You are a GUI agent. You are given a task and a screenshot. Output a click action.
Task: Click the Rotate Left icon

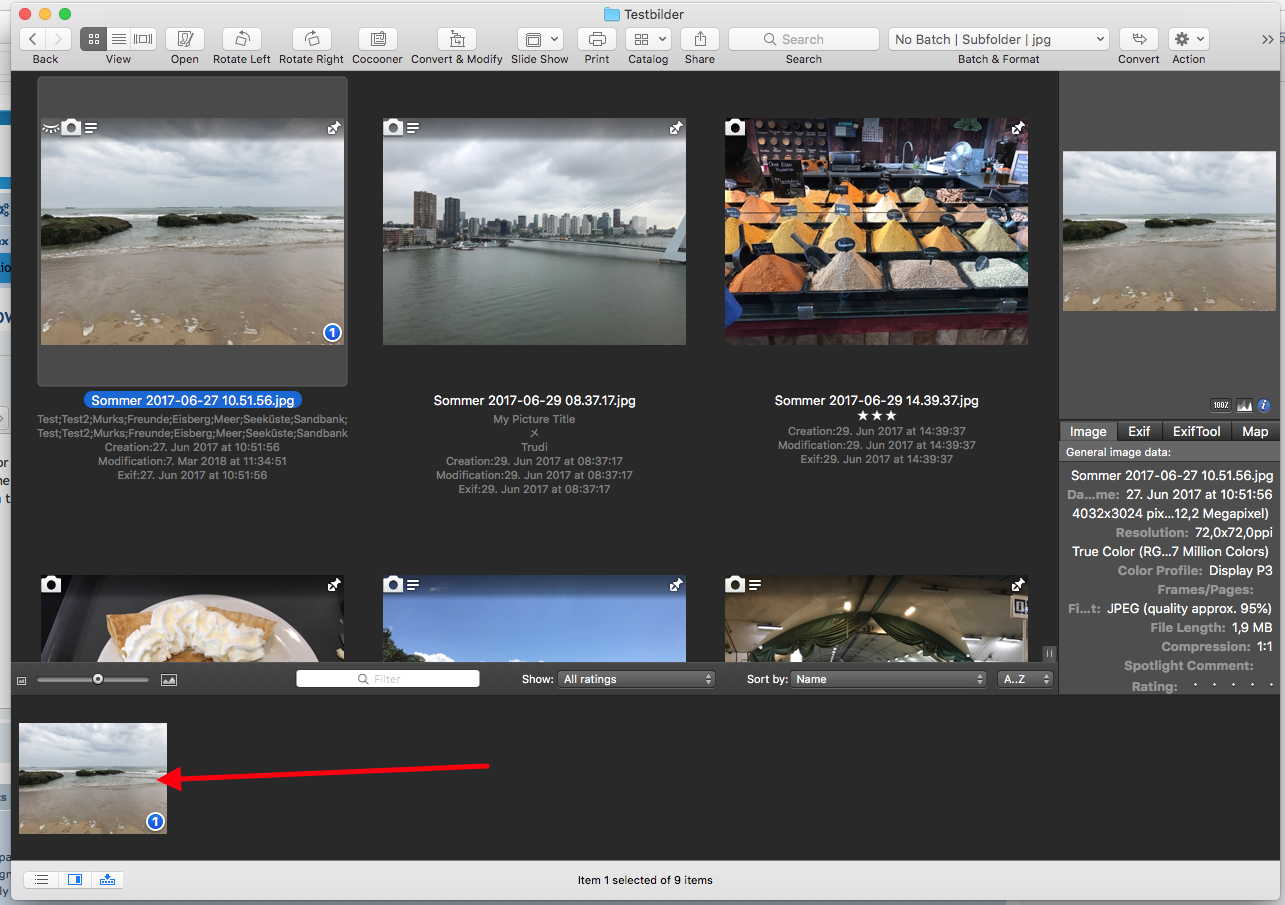coord(242,39)
